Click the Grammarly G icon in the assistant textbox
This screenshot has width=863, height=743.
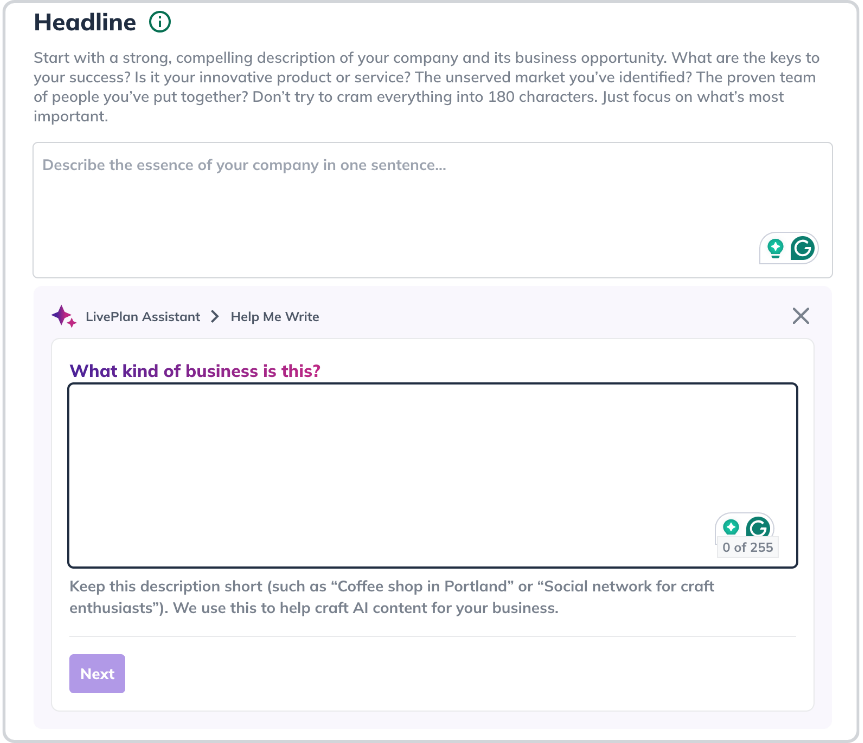[759, 528]
